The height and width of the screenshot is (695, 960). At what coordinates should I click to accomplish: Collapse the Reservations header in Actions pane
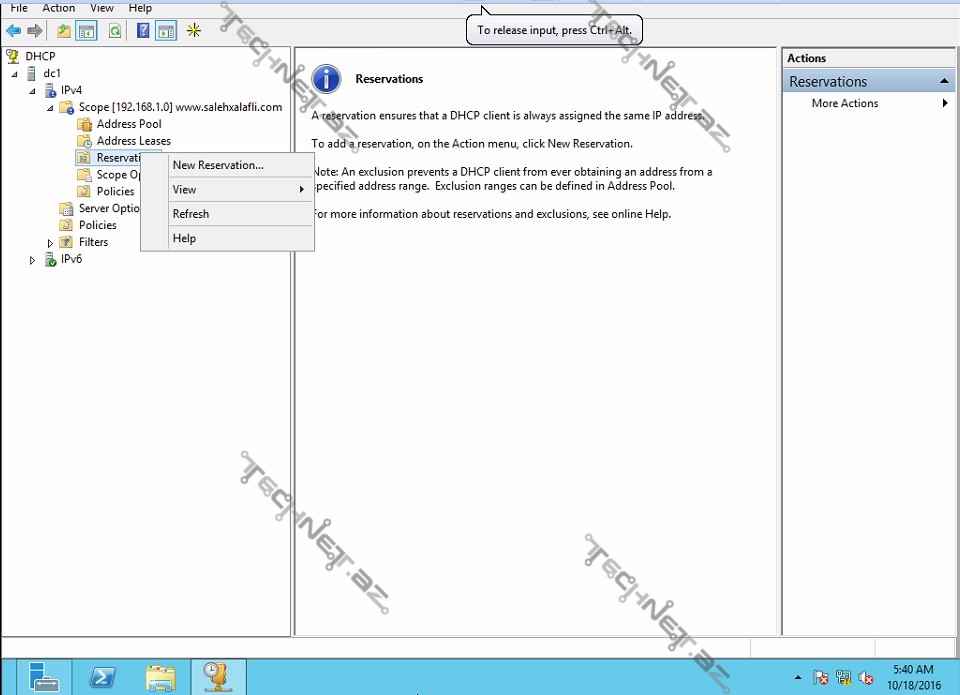(943, 81)
